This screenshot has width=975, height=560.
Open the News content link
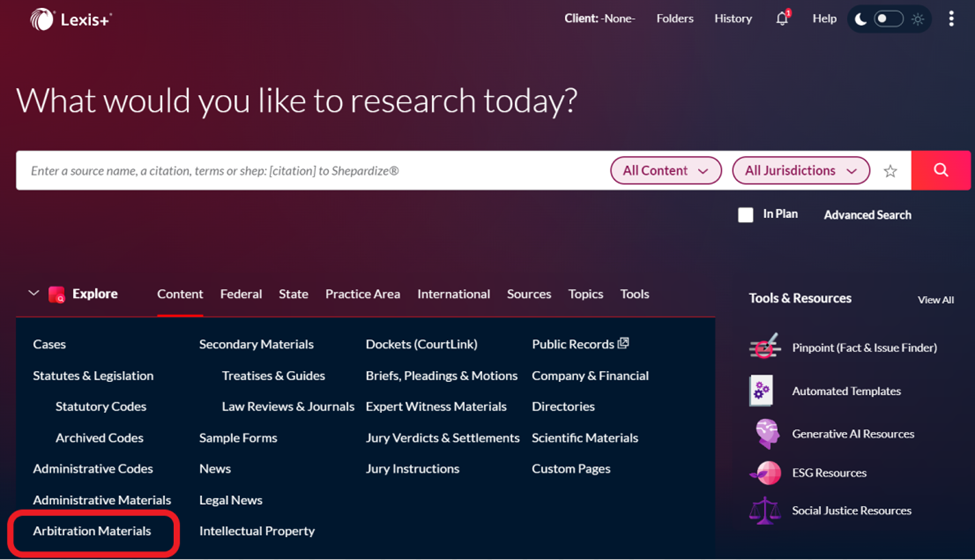215,469
